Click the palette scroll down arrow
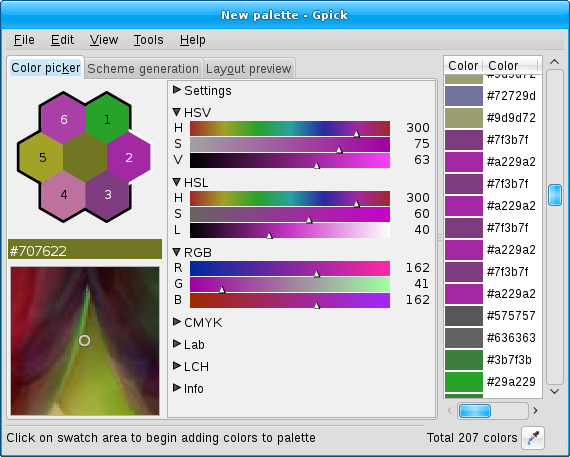 554,392
